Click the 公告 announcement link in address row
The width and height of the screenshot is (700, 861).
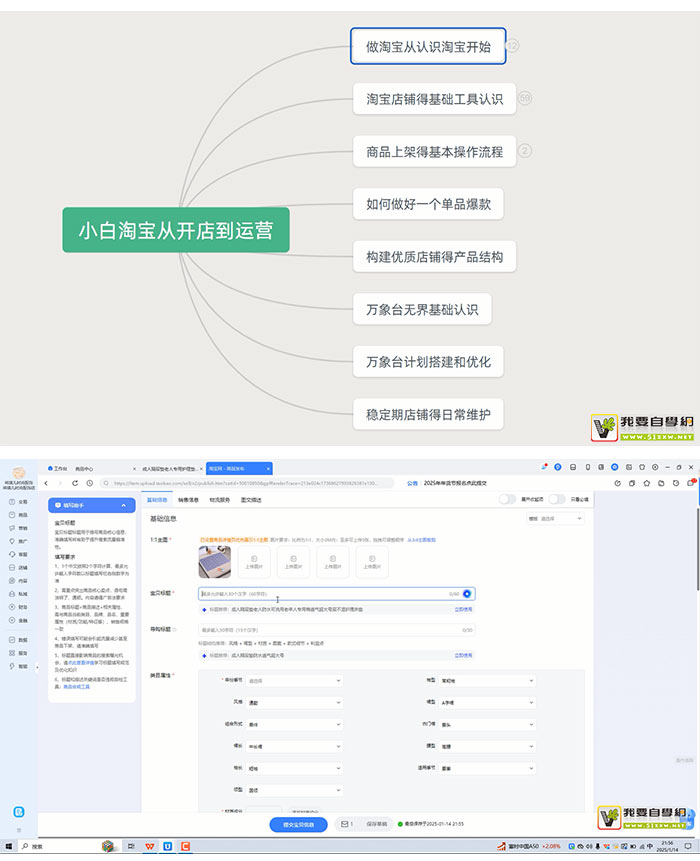pos(412,483)
